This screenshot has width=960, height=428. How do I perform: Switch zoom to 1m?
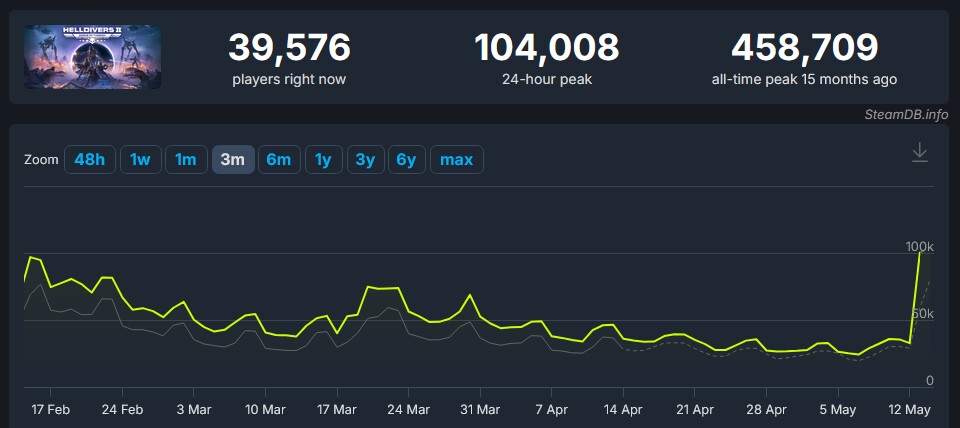click(x=186, y=160)
